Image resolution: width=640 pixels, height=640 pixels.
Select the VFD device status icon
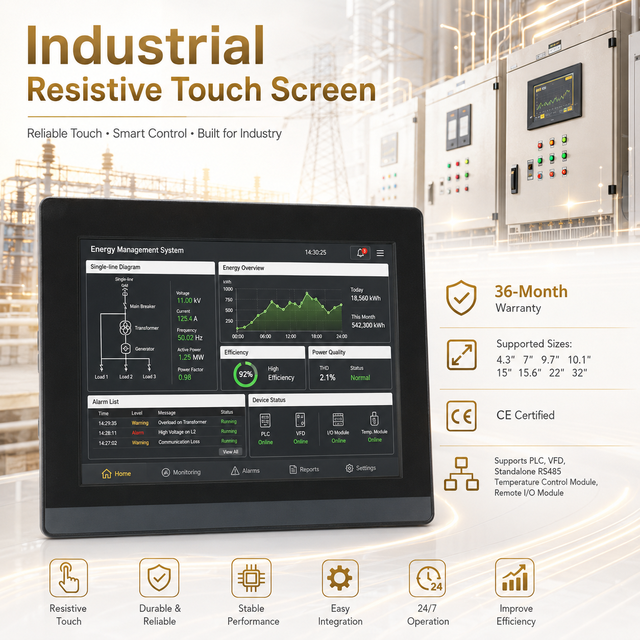[300, 420]
